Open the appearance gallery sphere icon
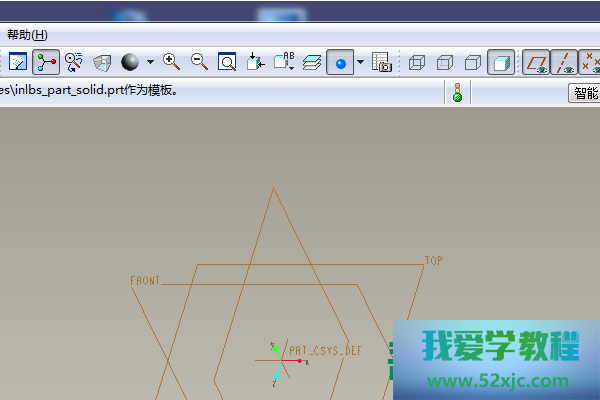Image resolution: width=600 pixels, height=400 pixels. click(130, 62)
